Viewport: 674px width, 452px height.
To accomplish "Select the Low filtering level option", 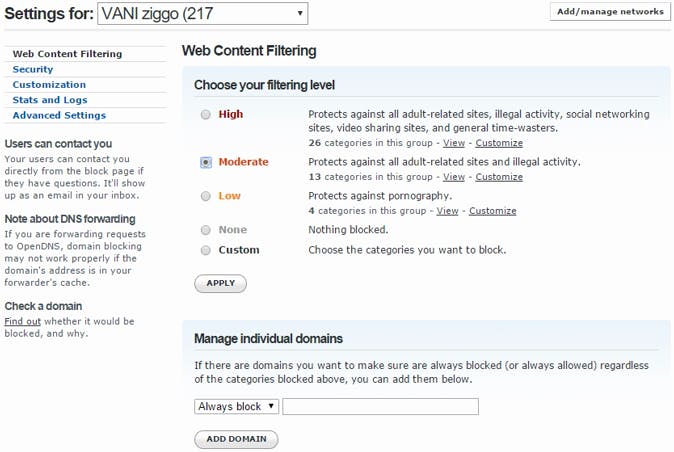I will (206, 196).
